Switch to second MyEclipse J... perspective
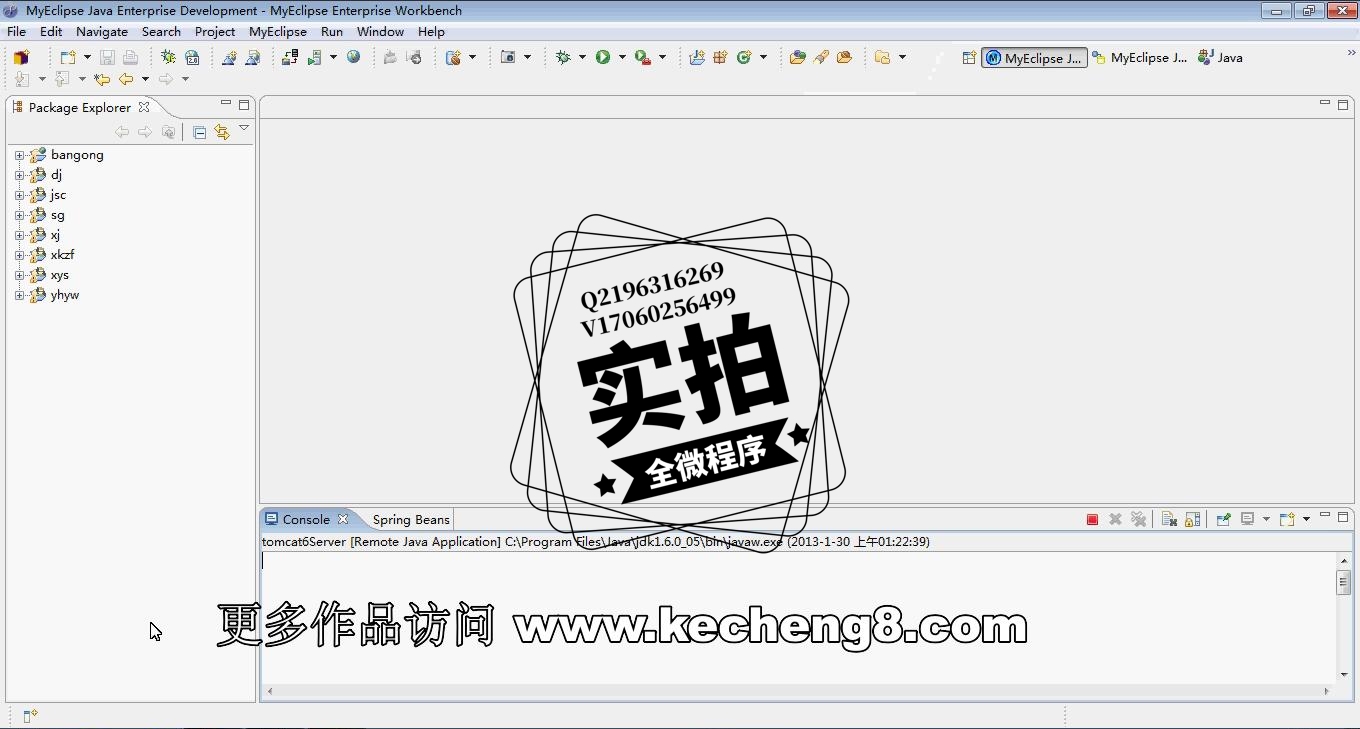This screenshot has height=729, width=1360. pyautogui.click(x=1139, y=58)
